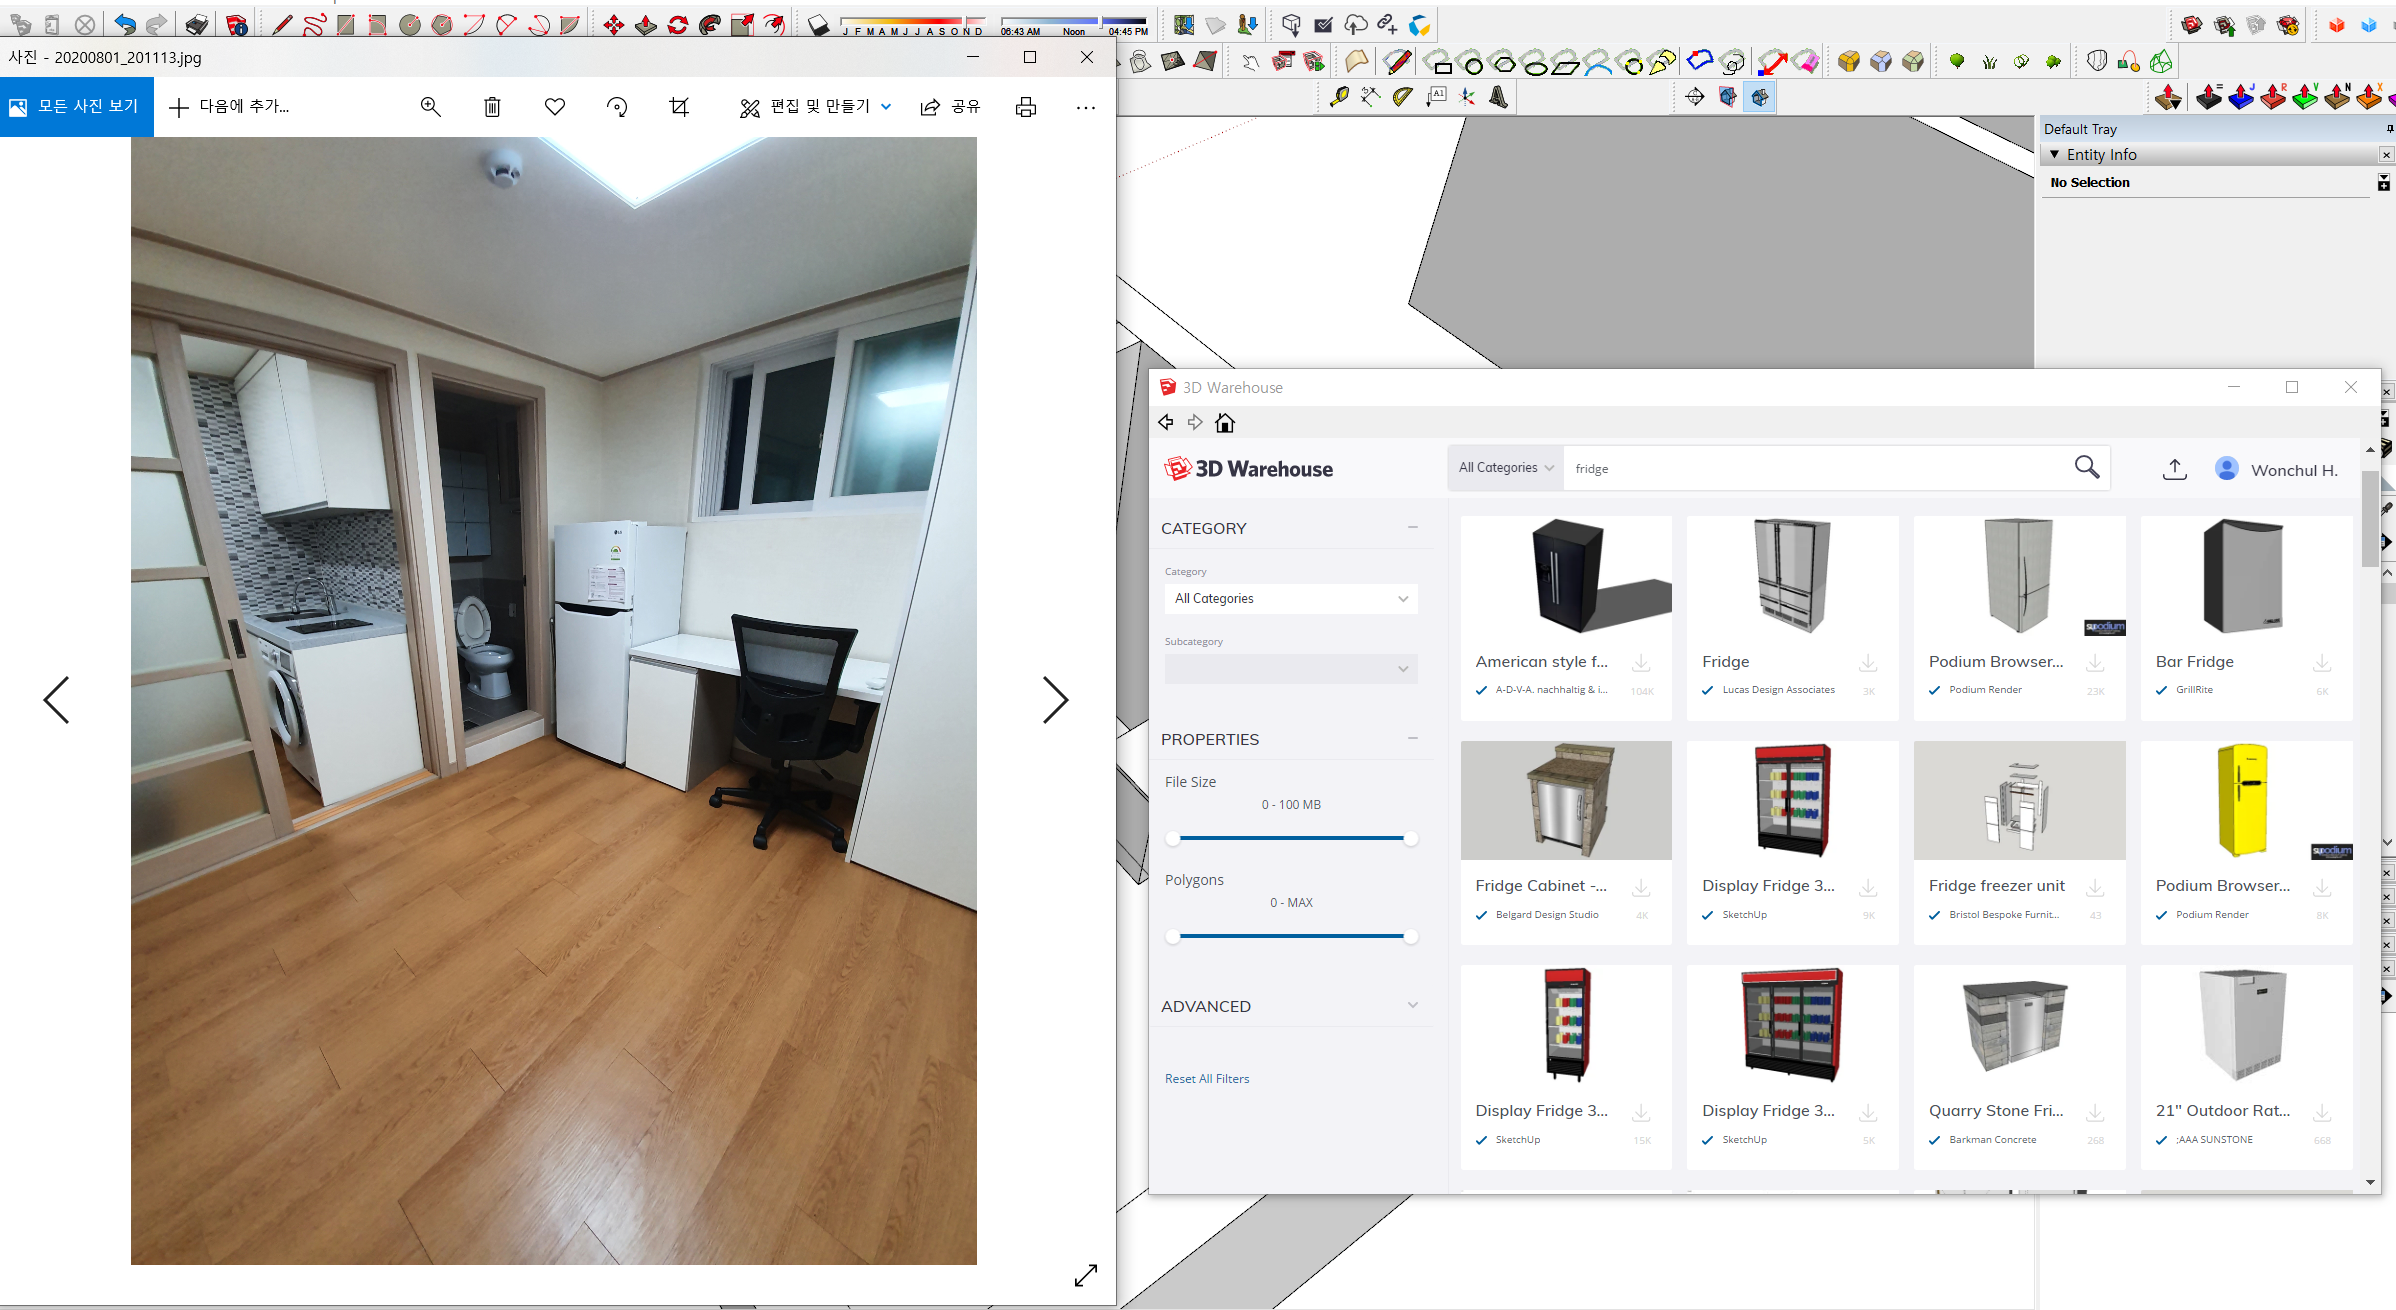This screenshot has height=1310, width=2396.
Task: Click the Undo arrow in SketchUp toolbar
Action: pyautogui.click(x=124, y=25)
